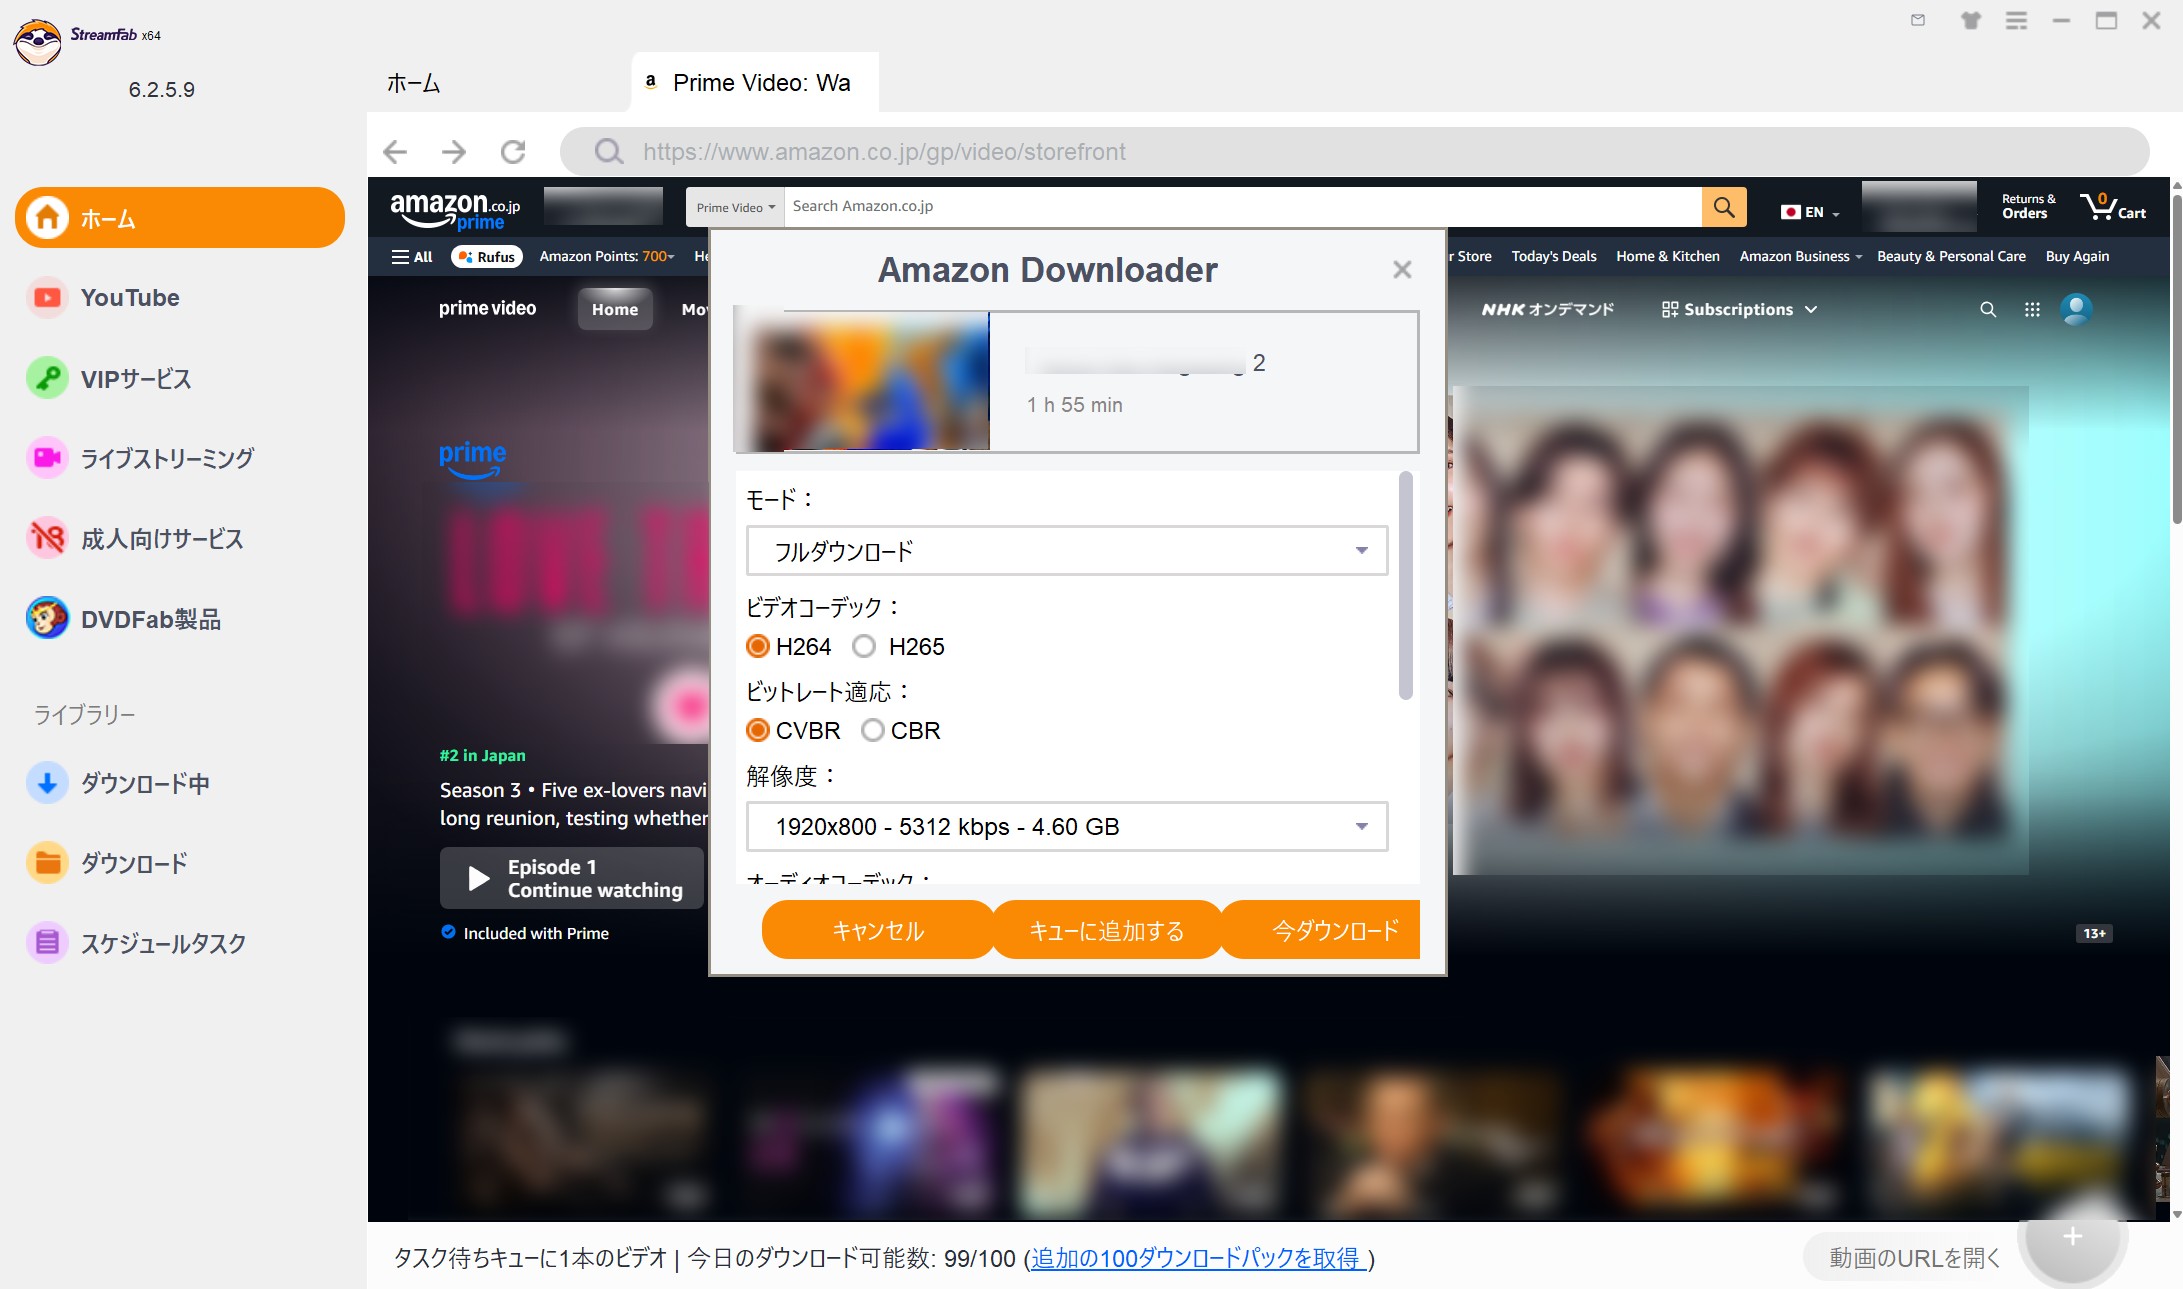This screenshot has width=2183, height=1289.
Task: Switch to the ホーム tab
Action: click(414, 84)
